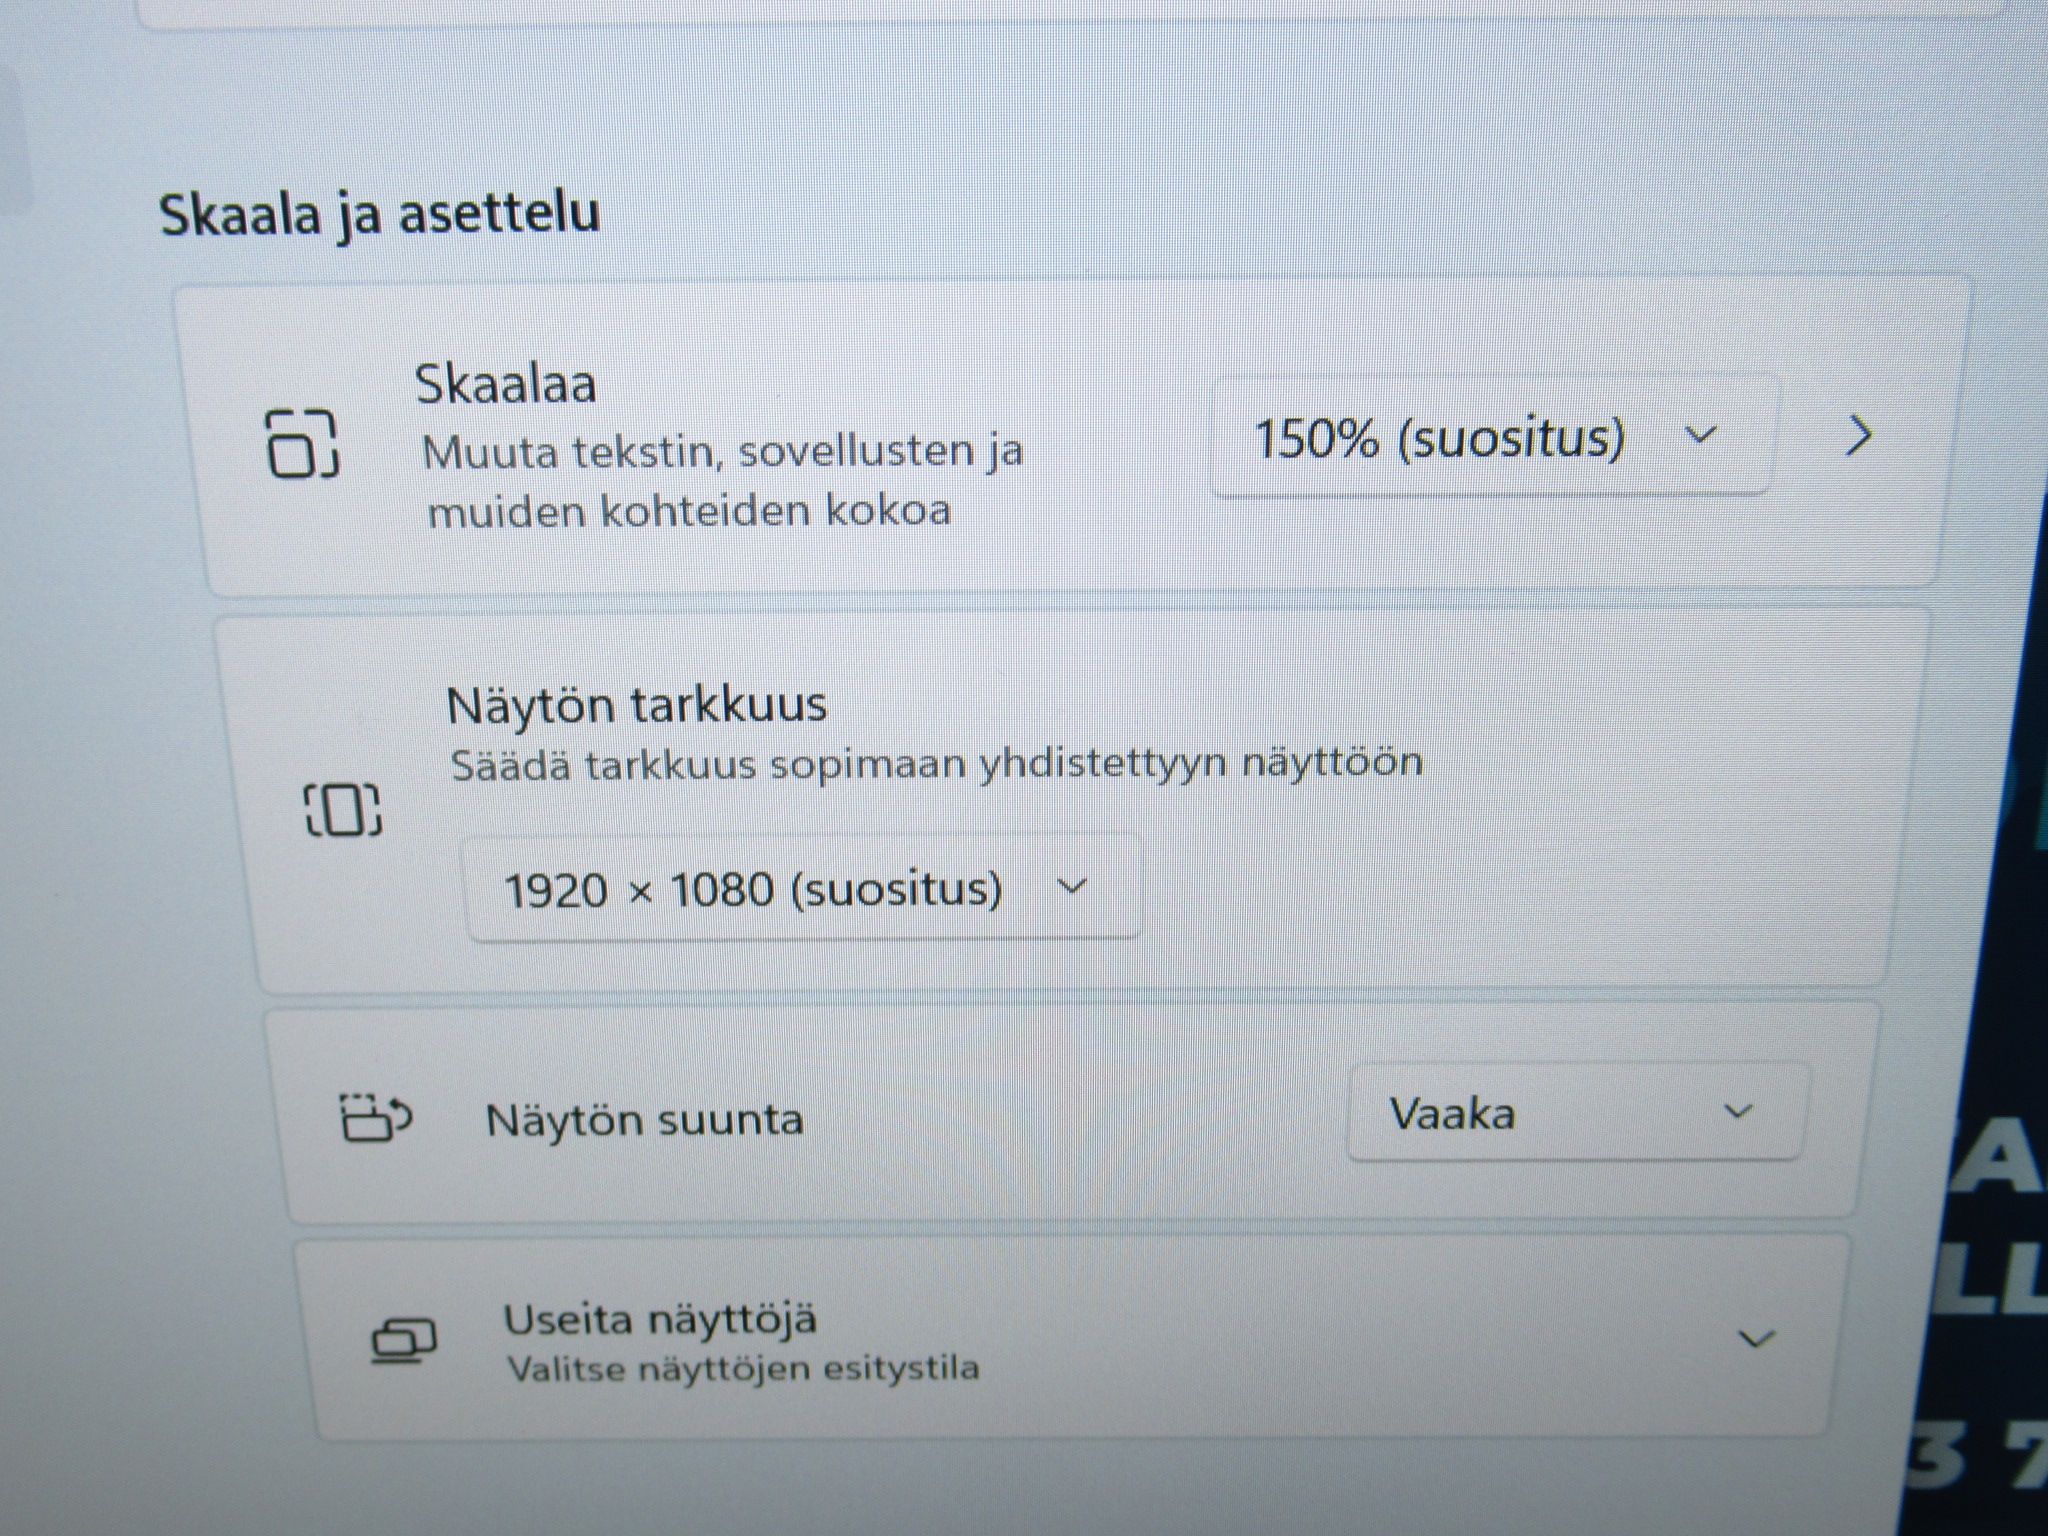Click the Näytön suunta orientation icon

[x=377, y=1117]
